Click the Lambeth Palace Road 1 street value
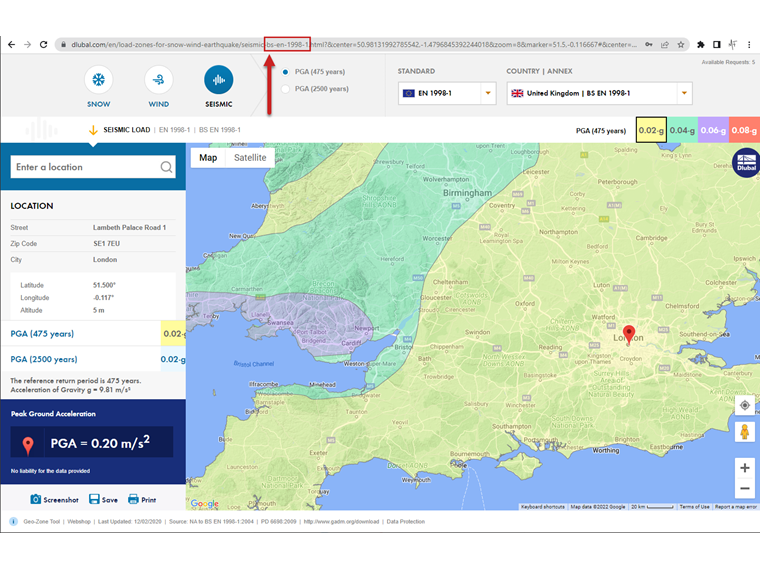The height and width of the screenshot is (570, 760). point(129,227)
